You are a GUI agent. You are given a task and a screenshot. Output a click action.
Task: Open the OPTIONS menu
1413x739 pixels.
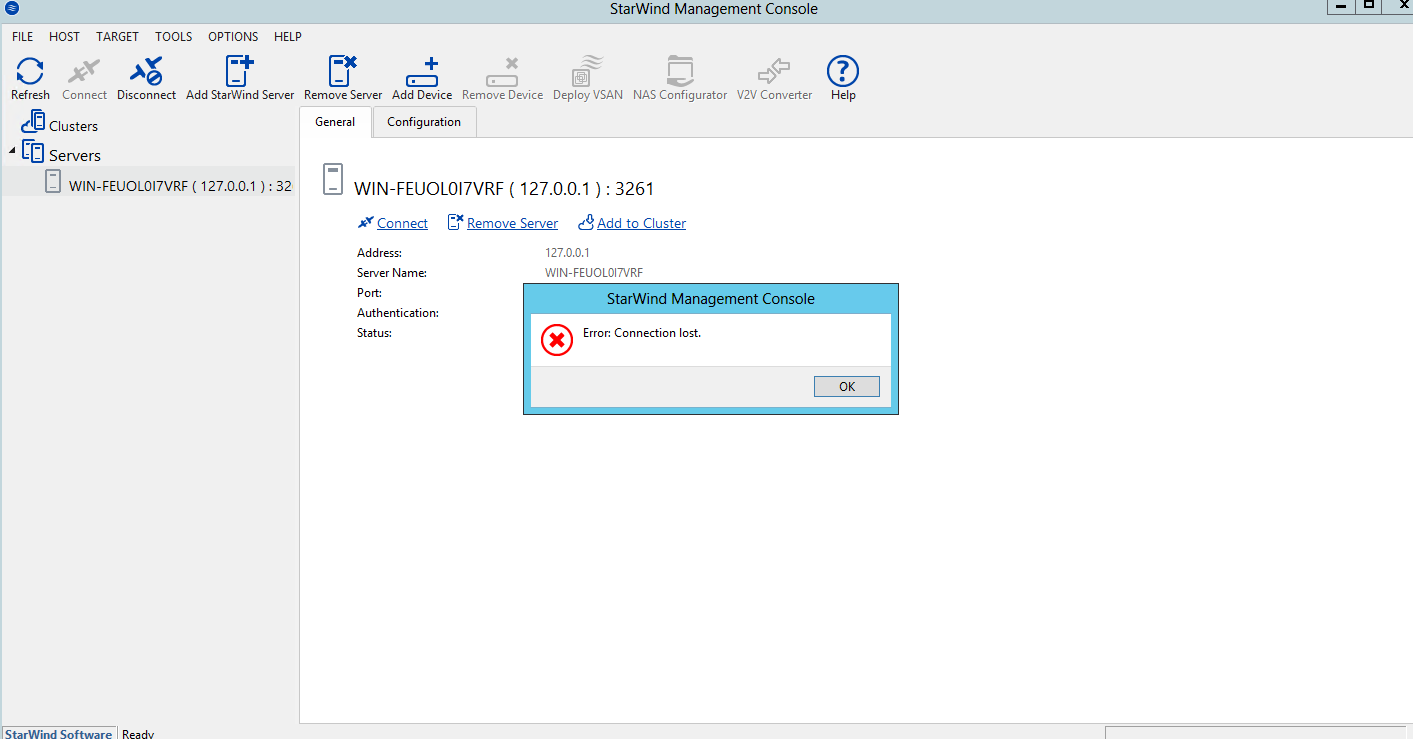coord(233,37)
